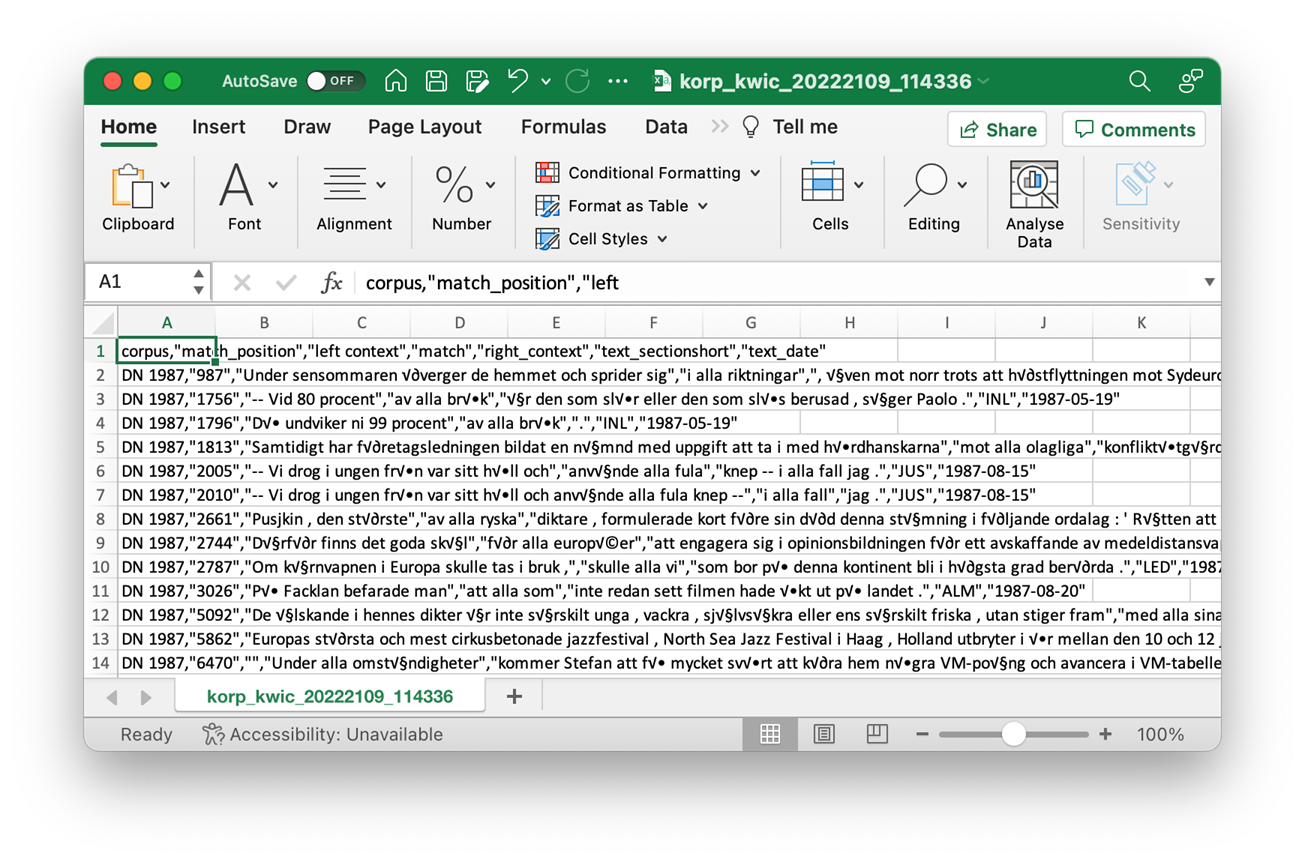Click the Redo circular arrow icon
This screenshot has width=1305, height=862.
(577, 81)
